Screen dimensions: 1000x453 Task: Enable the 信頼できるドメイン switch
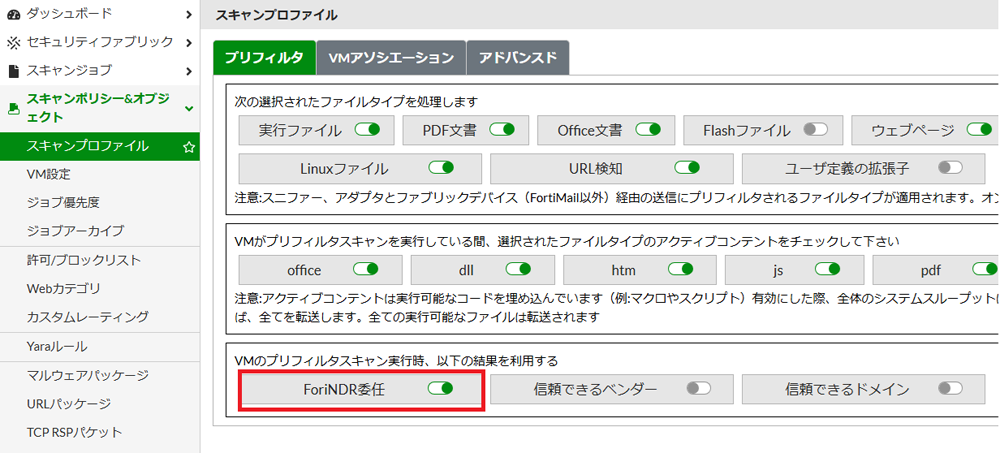(950, 388)
